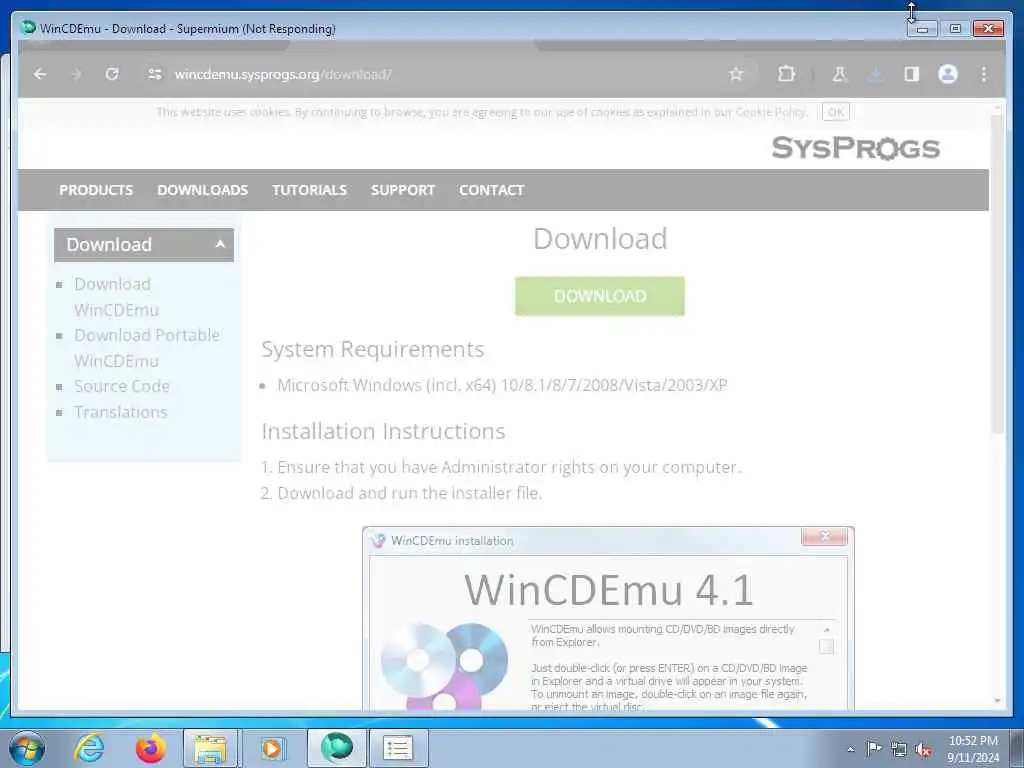
Task: Click the System Requirements heading
Action: [x=372, y=349]
